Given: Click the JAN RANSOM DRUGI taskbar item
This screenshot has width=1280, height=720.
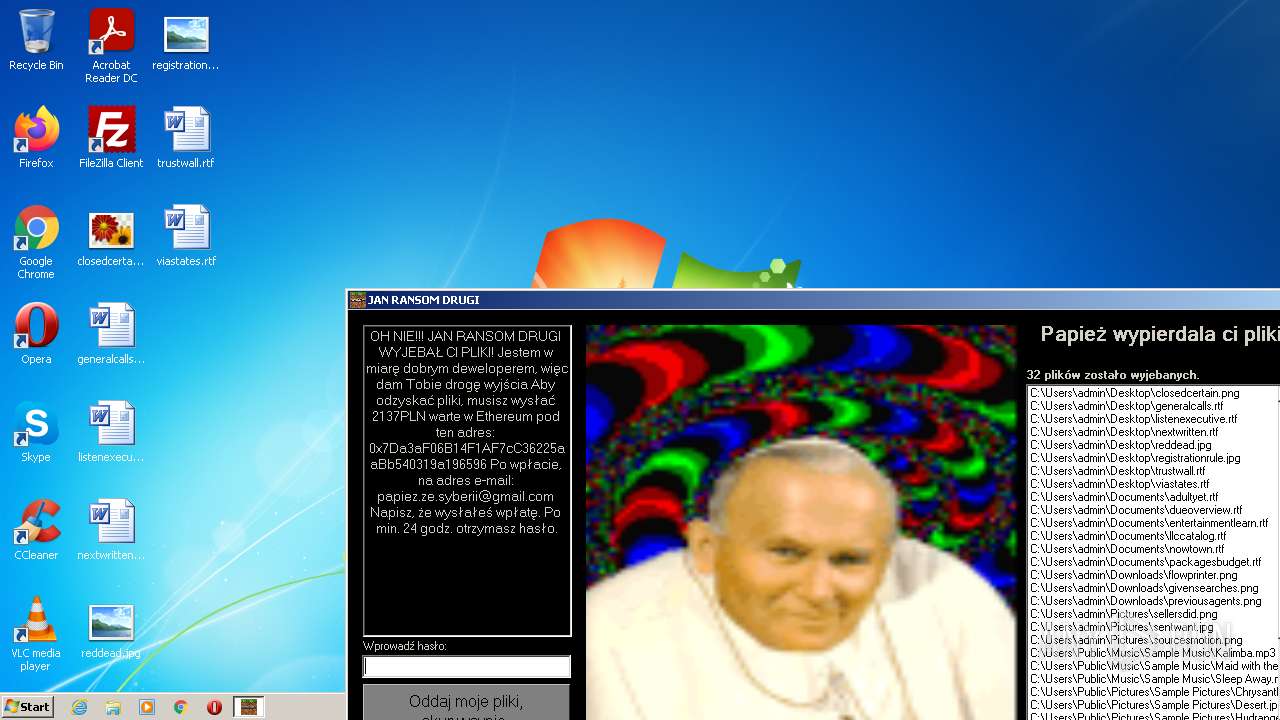Looking at the screenshot, I should [x=248, y=707].
